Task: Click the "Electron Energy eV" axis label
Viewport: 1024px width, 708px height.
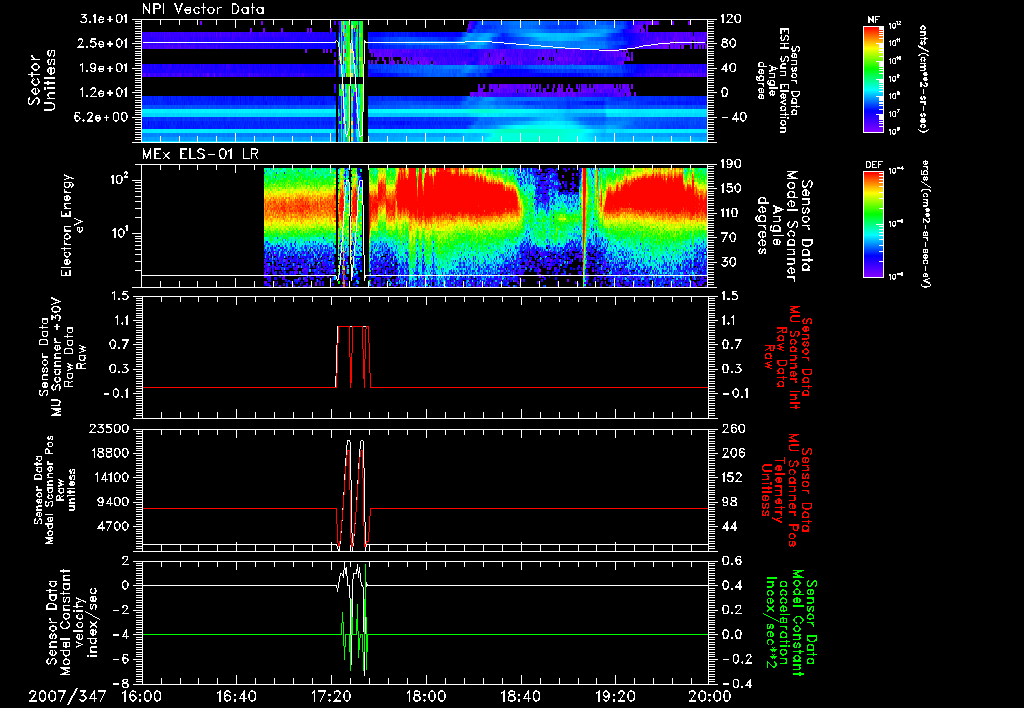Action: click(x=71, y=225)
